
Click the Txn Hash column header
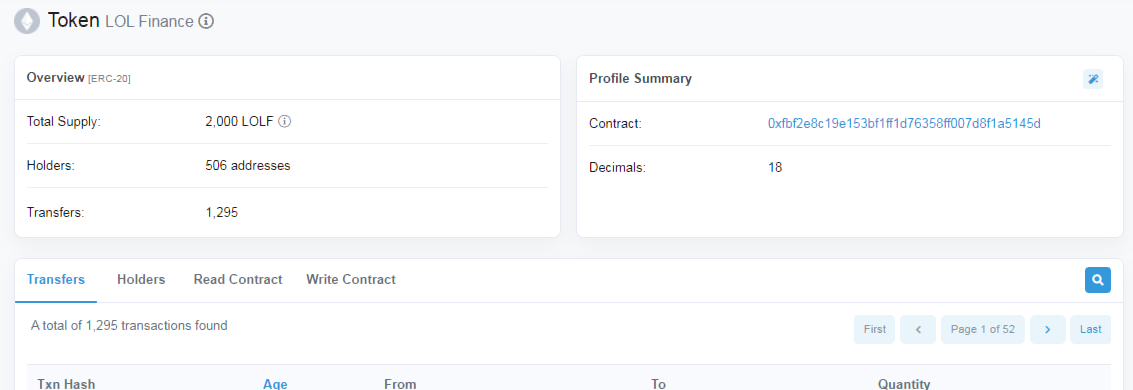click(x=66, y=384)
